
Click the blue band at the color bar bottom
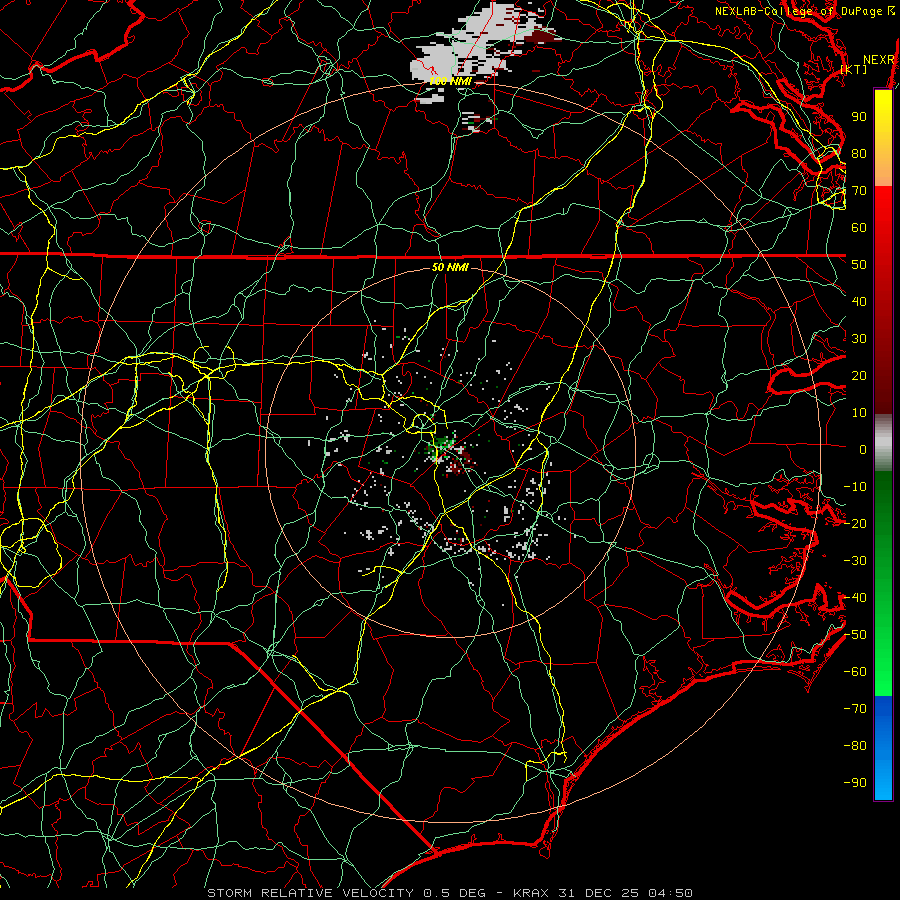(883, 748)
